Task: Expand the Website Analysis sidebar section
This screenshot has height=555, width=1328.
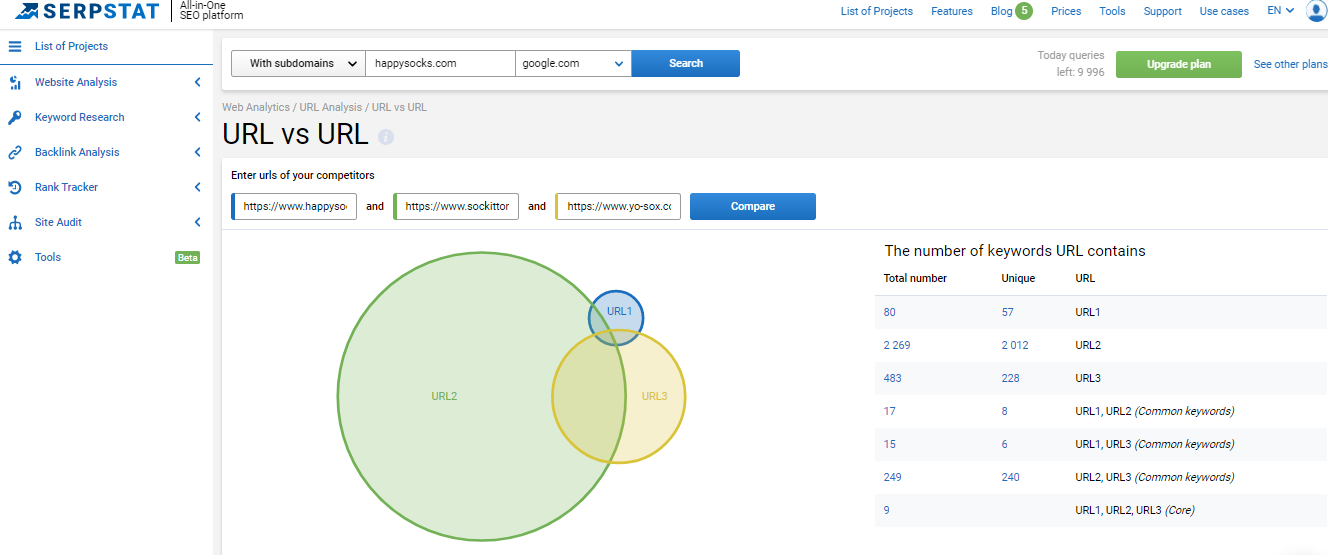Action: [197, 83]
